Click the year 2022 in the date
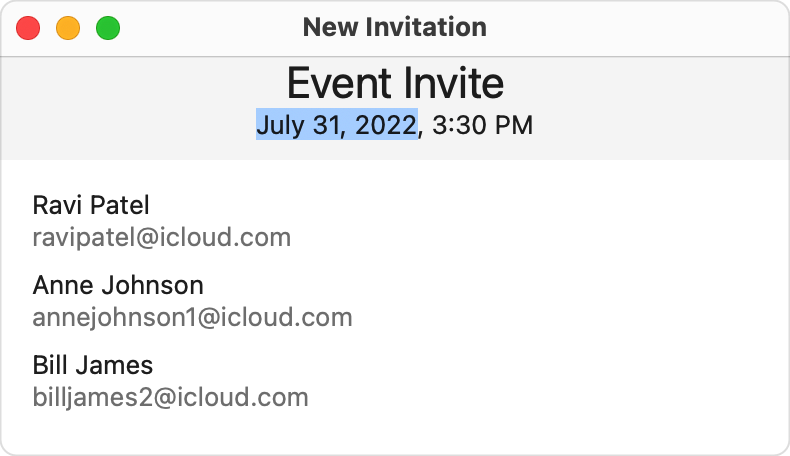This screenshot has height=456, width=790. point(385,125)
